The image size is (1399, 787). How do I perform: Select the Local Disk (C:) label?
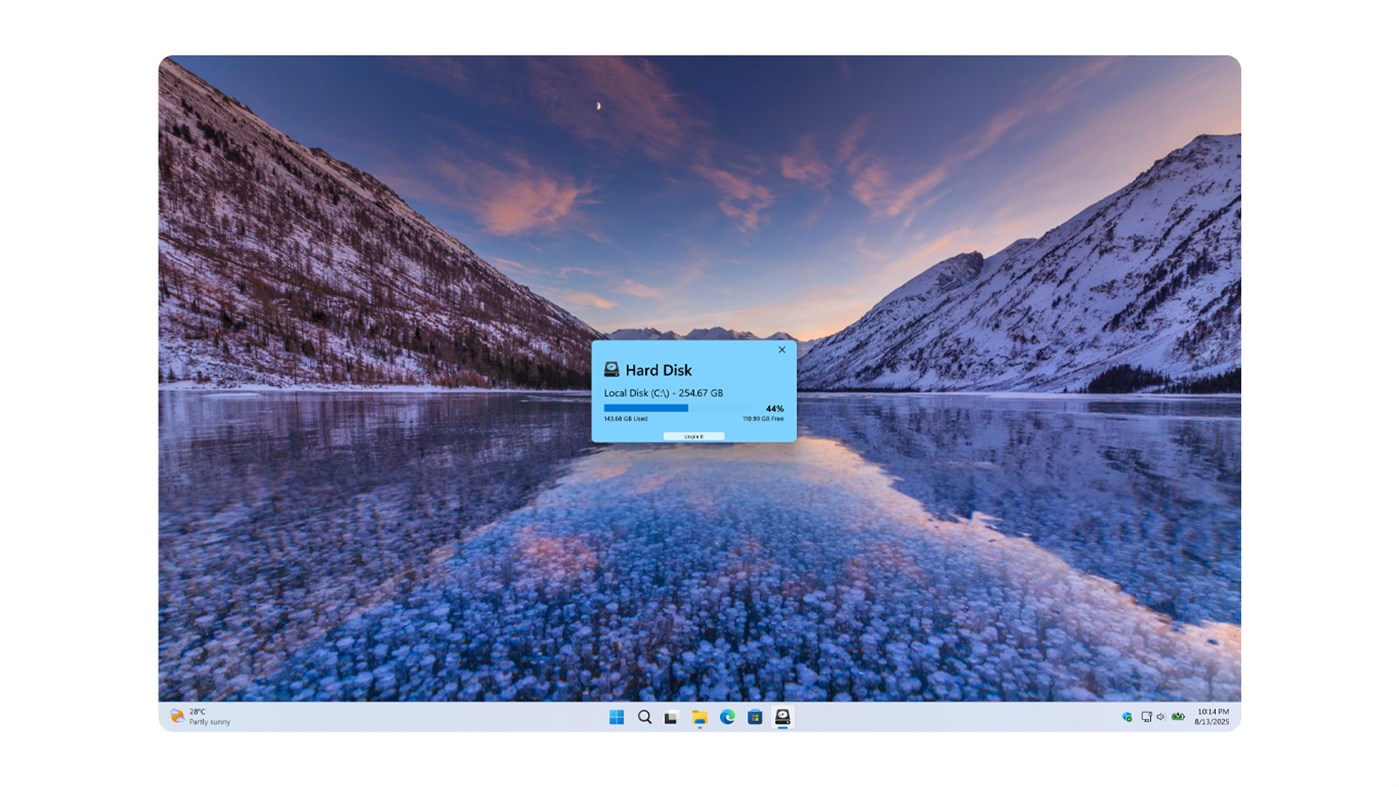[662, 392]
